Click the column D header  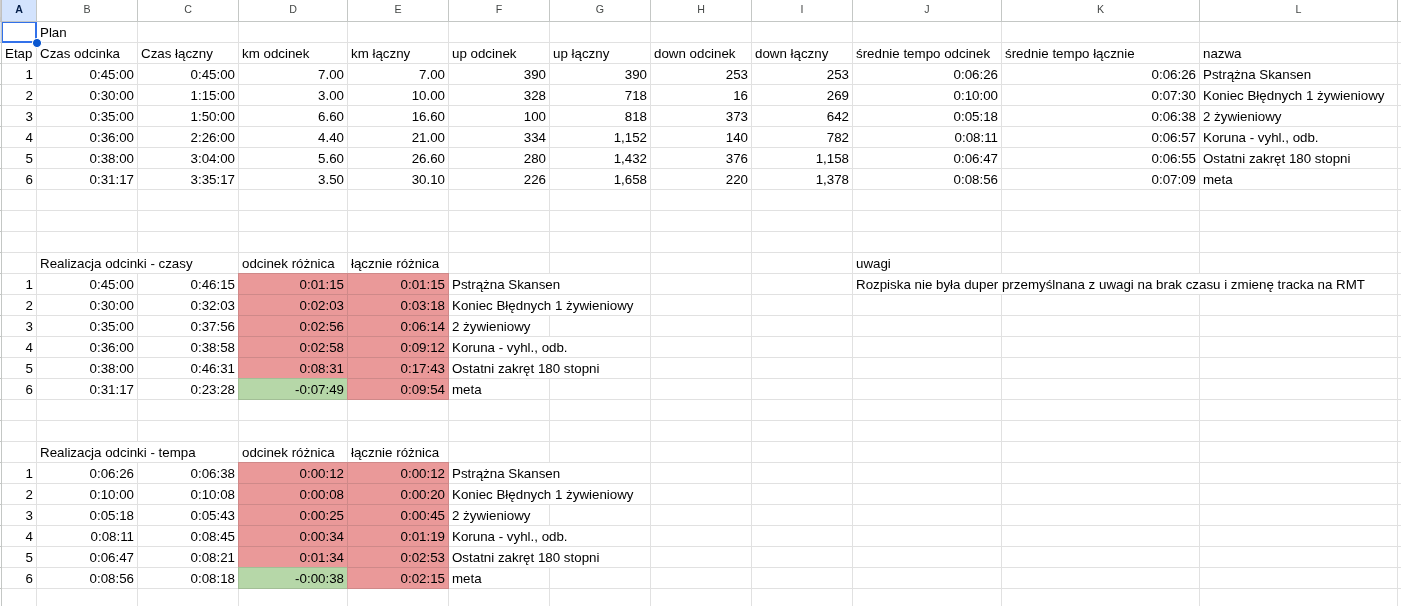click(x=293, y=10)
